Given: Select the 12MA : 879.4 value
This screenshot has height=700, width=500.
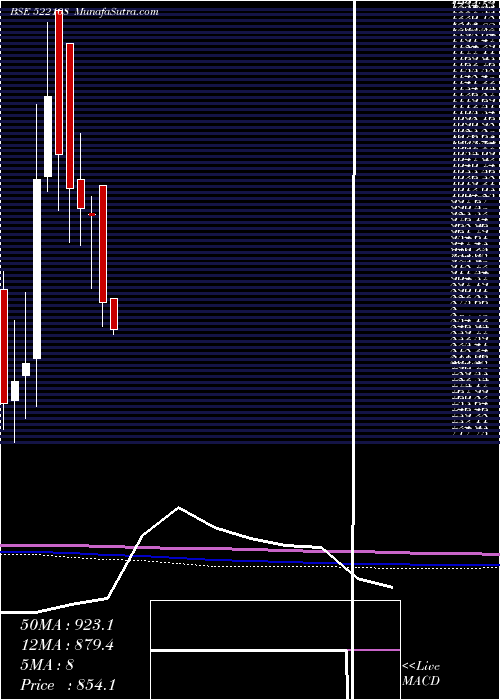Looking at the screenshot, I should coord(67,645).
